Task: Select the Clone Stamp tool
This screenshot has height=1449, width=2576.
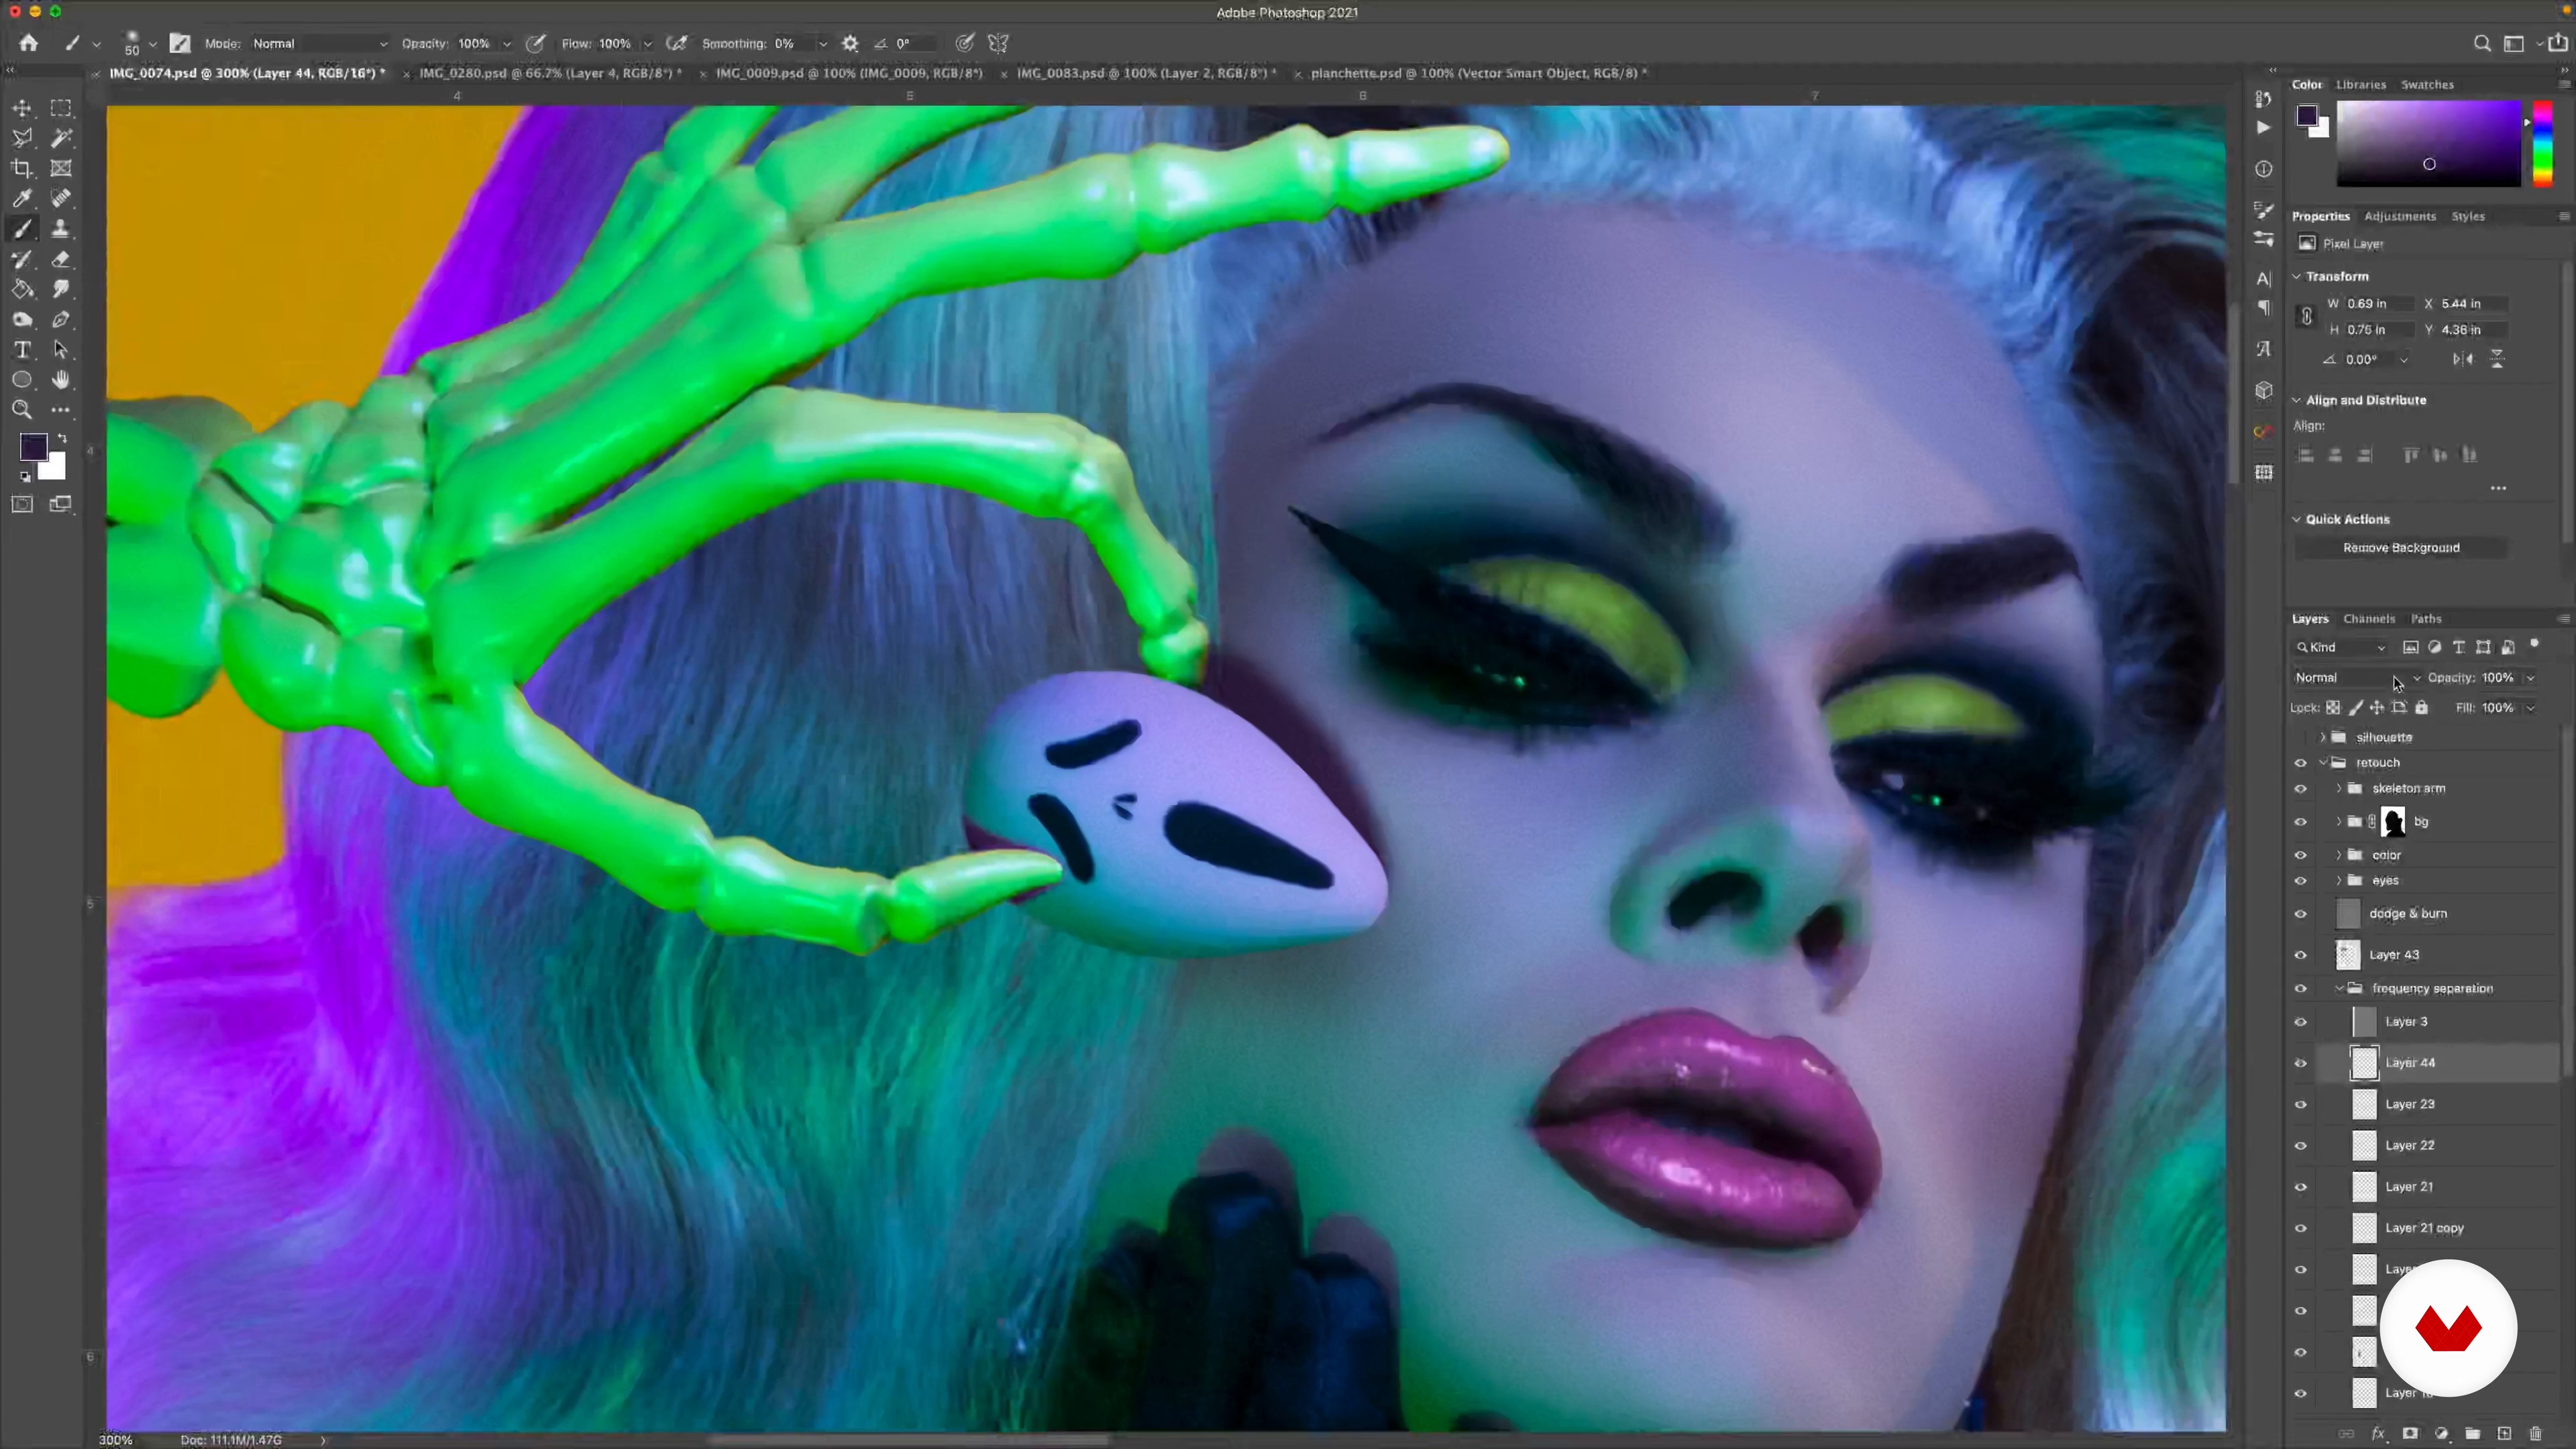Action: (61, 229)
